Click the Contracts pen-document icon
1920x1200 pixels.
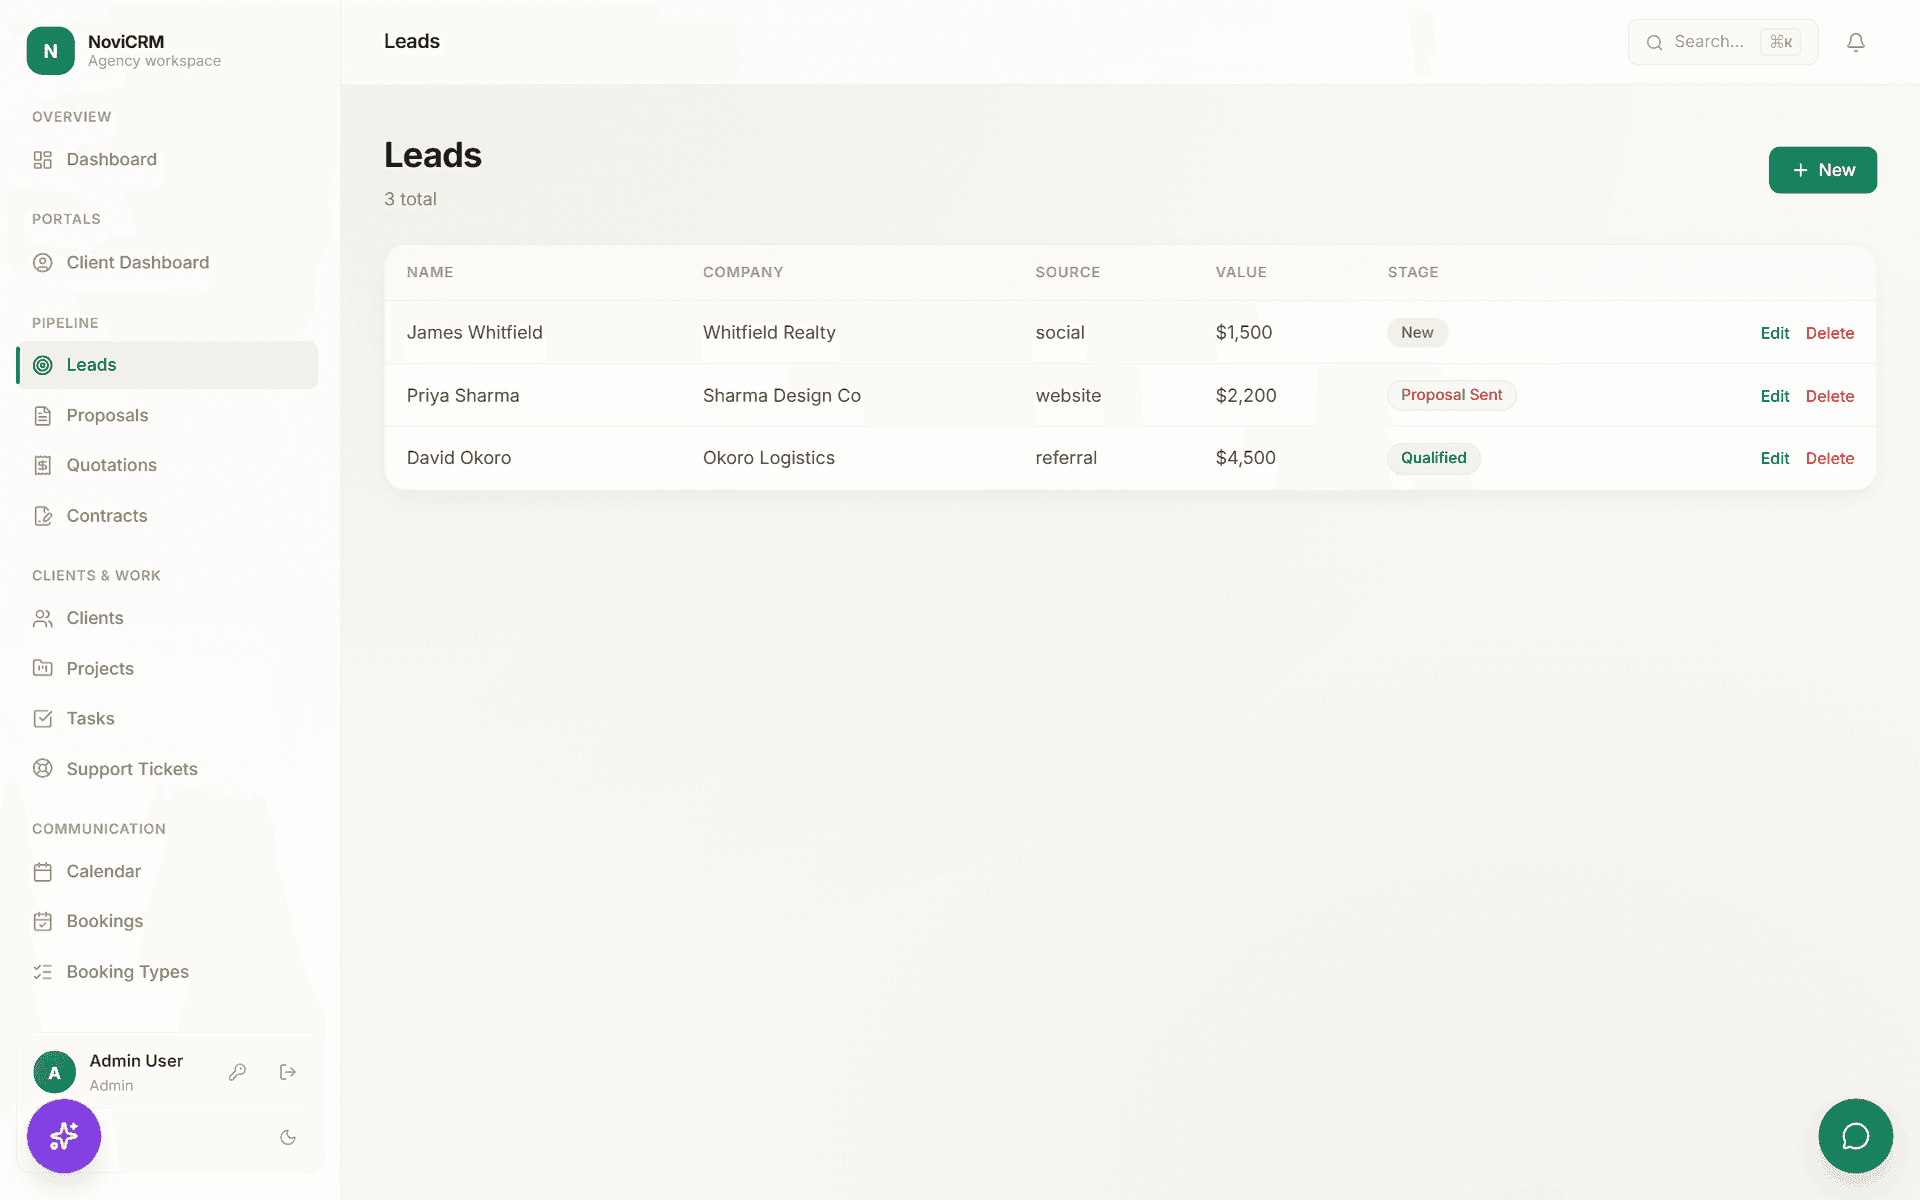click(42, 516)
